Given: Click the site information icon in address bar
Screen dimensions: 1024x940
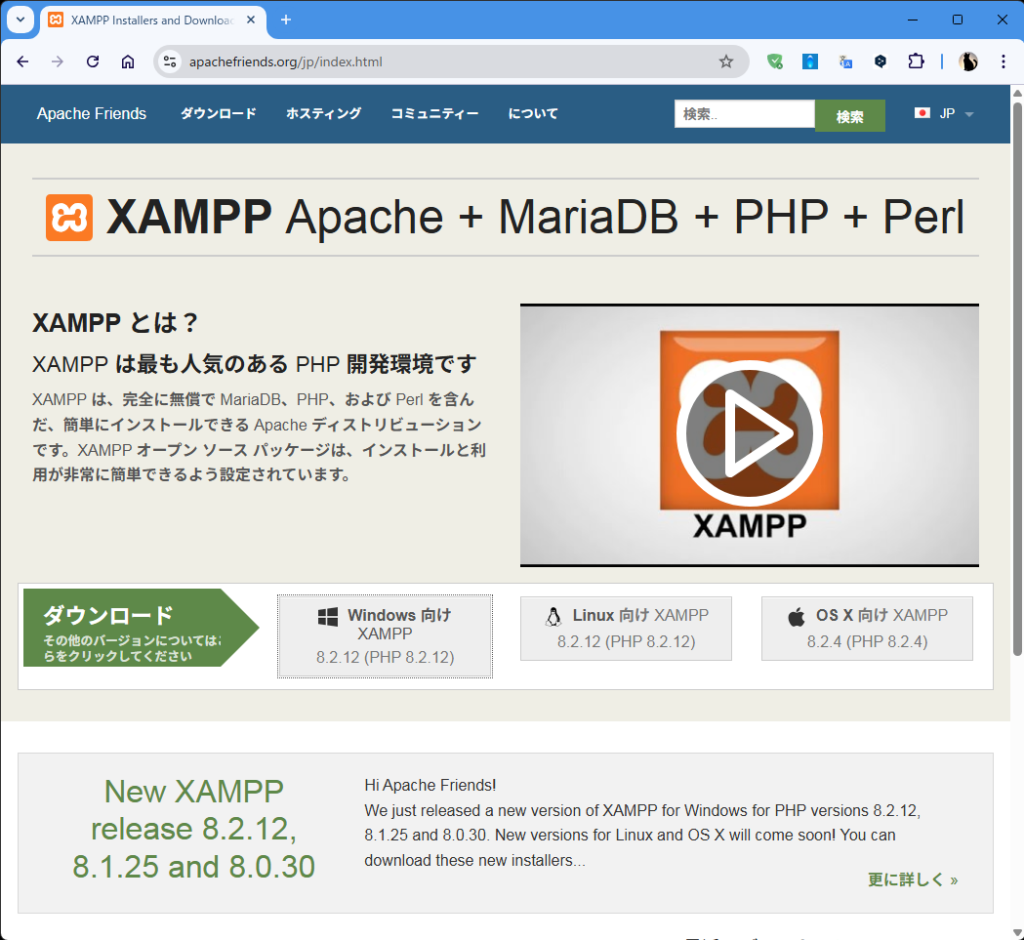Looking at the screenshot, I should [x=170, y=62].
